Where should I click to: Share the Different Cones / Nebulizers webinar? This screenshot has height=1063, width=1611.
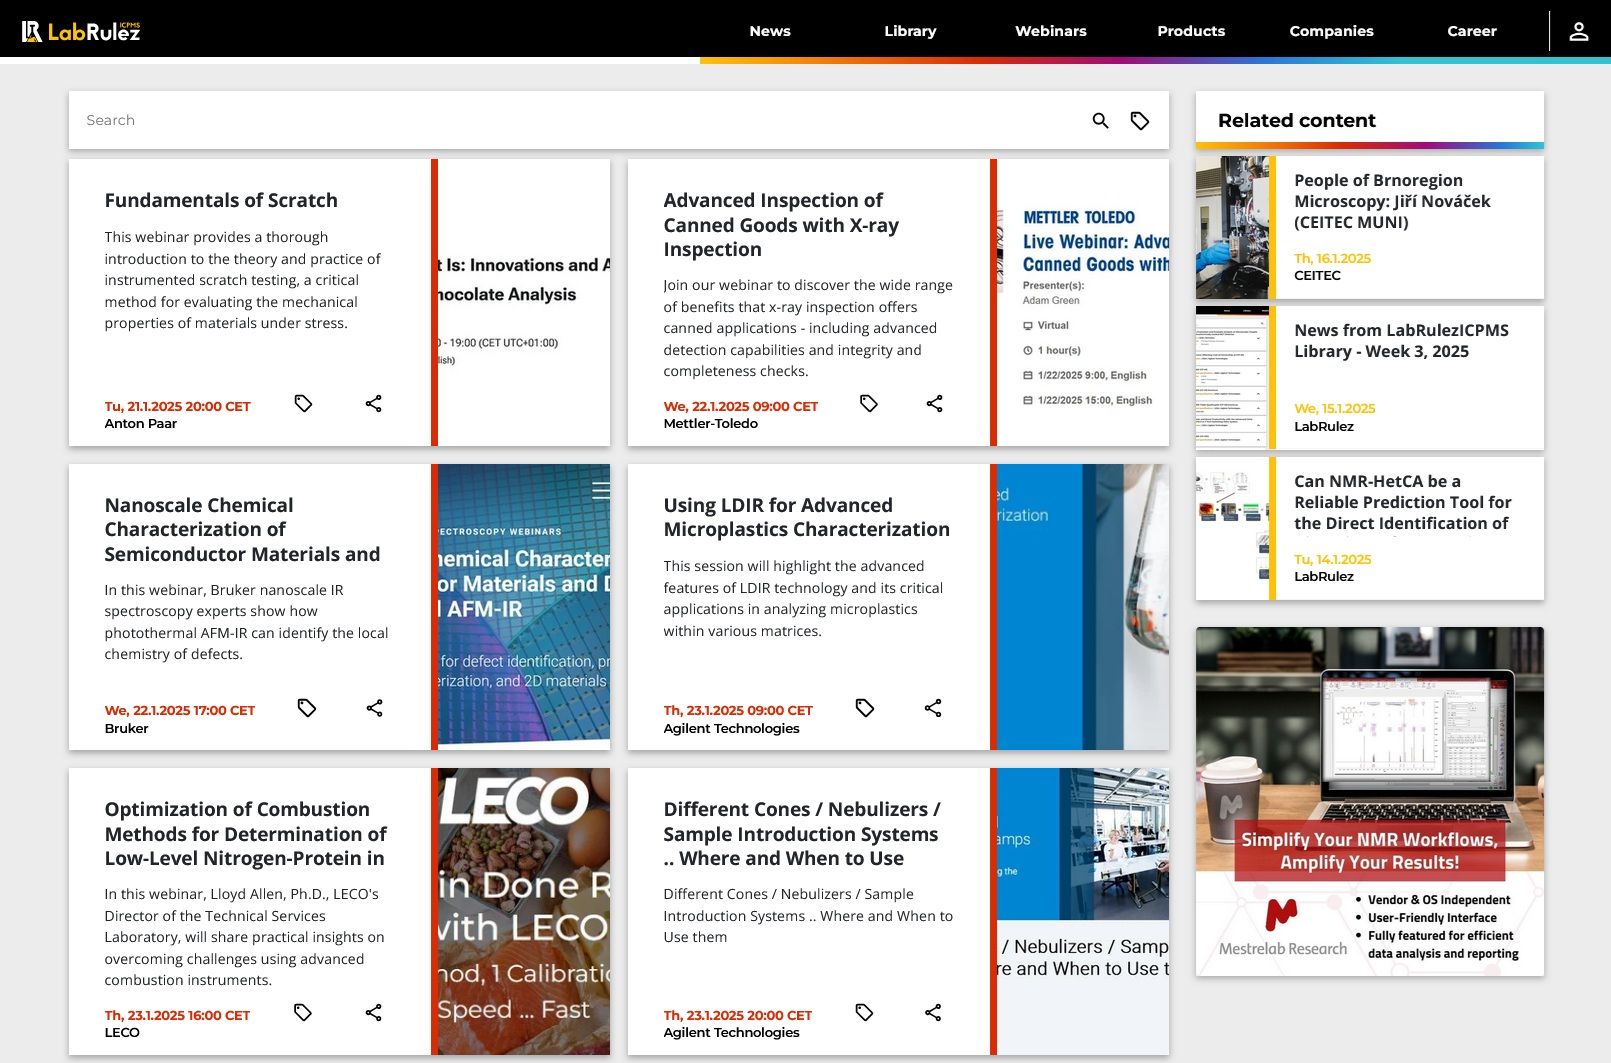(x=934, y=1012)
